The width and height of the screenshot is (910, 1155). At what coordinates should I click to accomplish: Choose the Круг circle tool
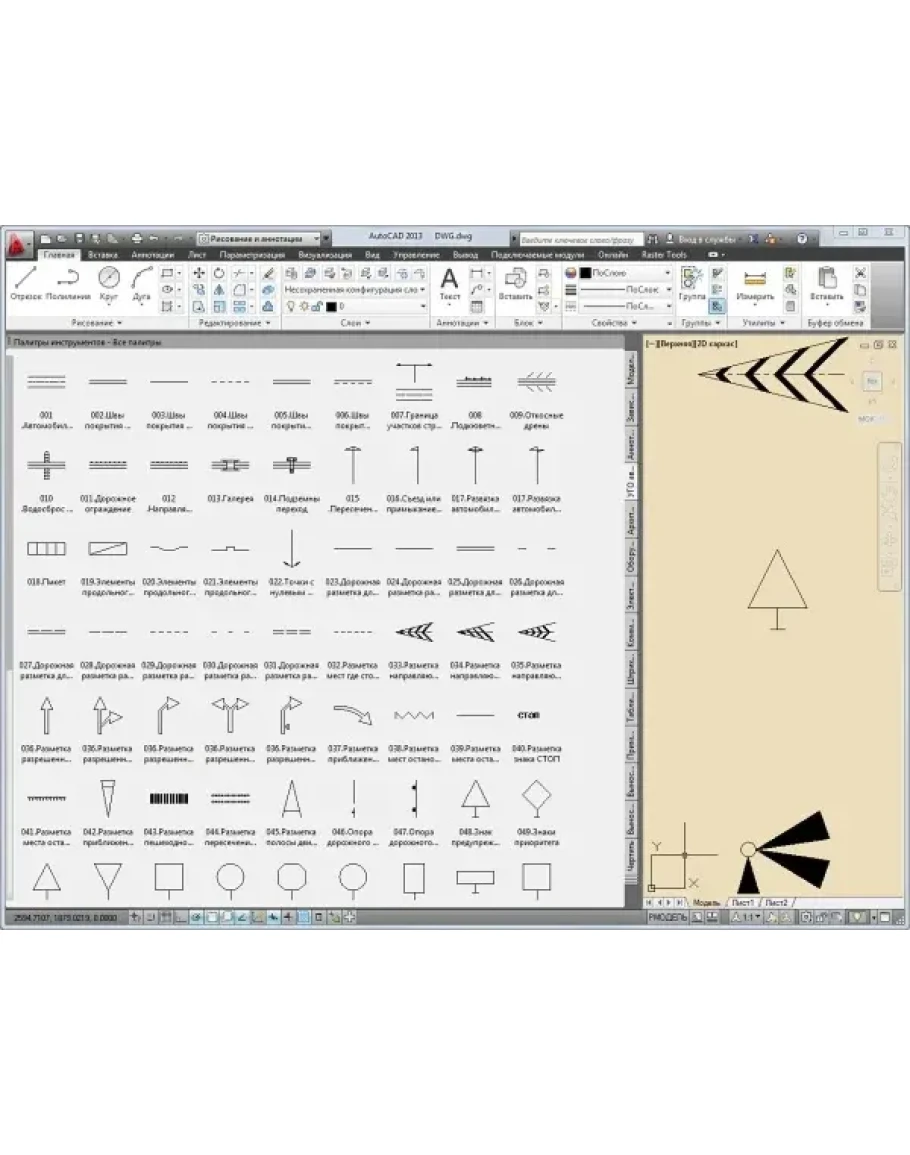[109, 282]
